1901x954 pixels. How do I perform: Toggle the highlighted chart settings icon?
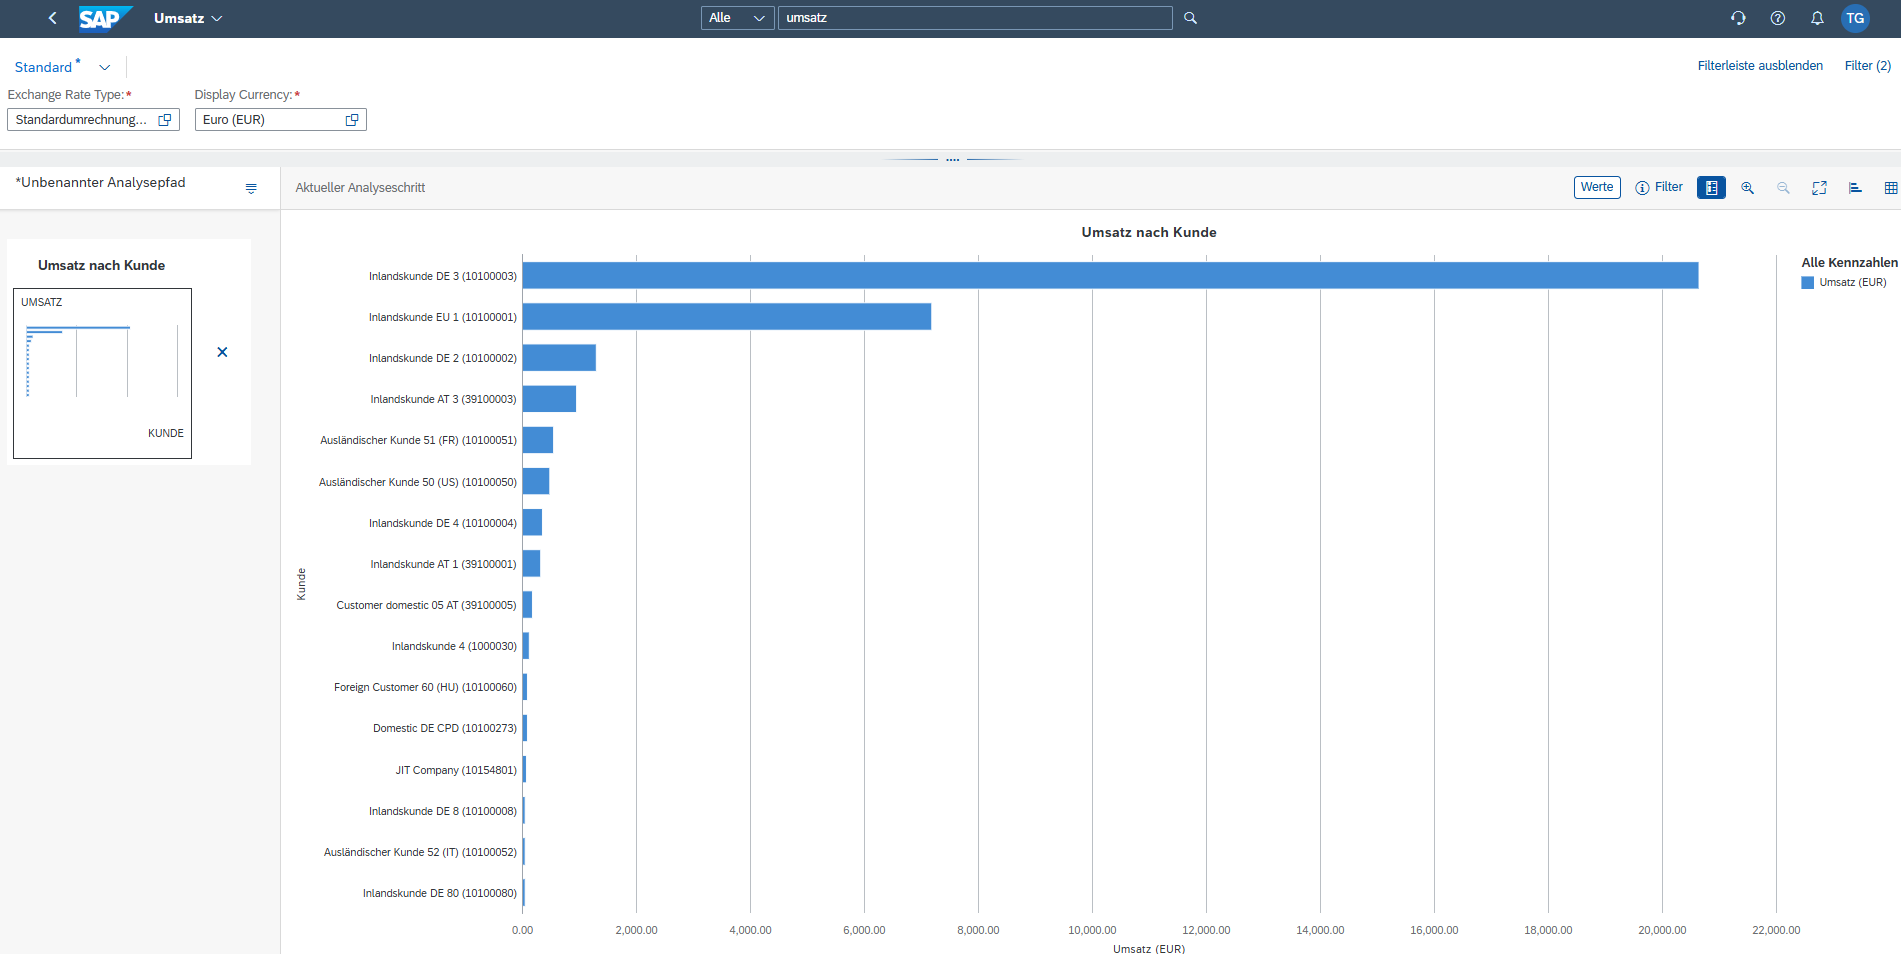1711,187
